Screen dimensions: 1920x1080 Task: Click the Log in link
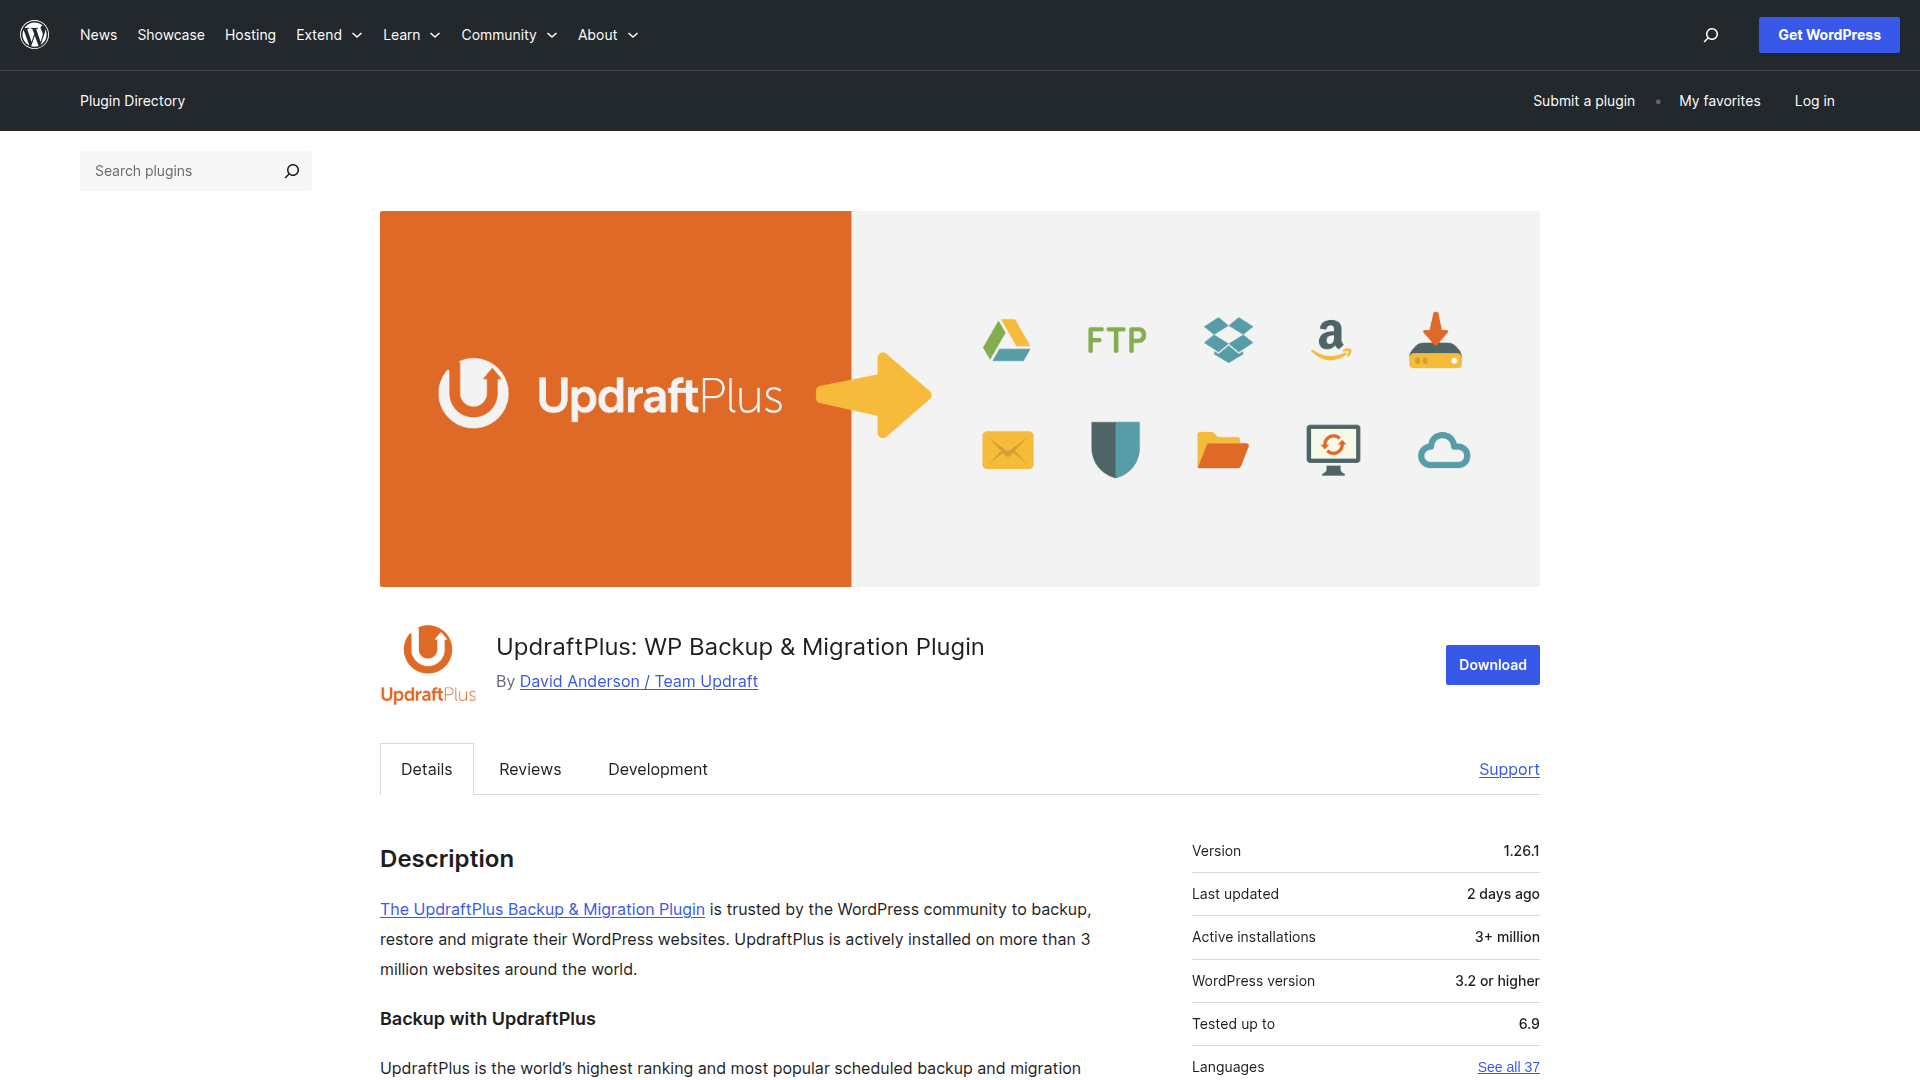(1814, 101)
